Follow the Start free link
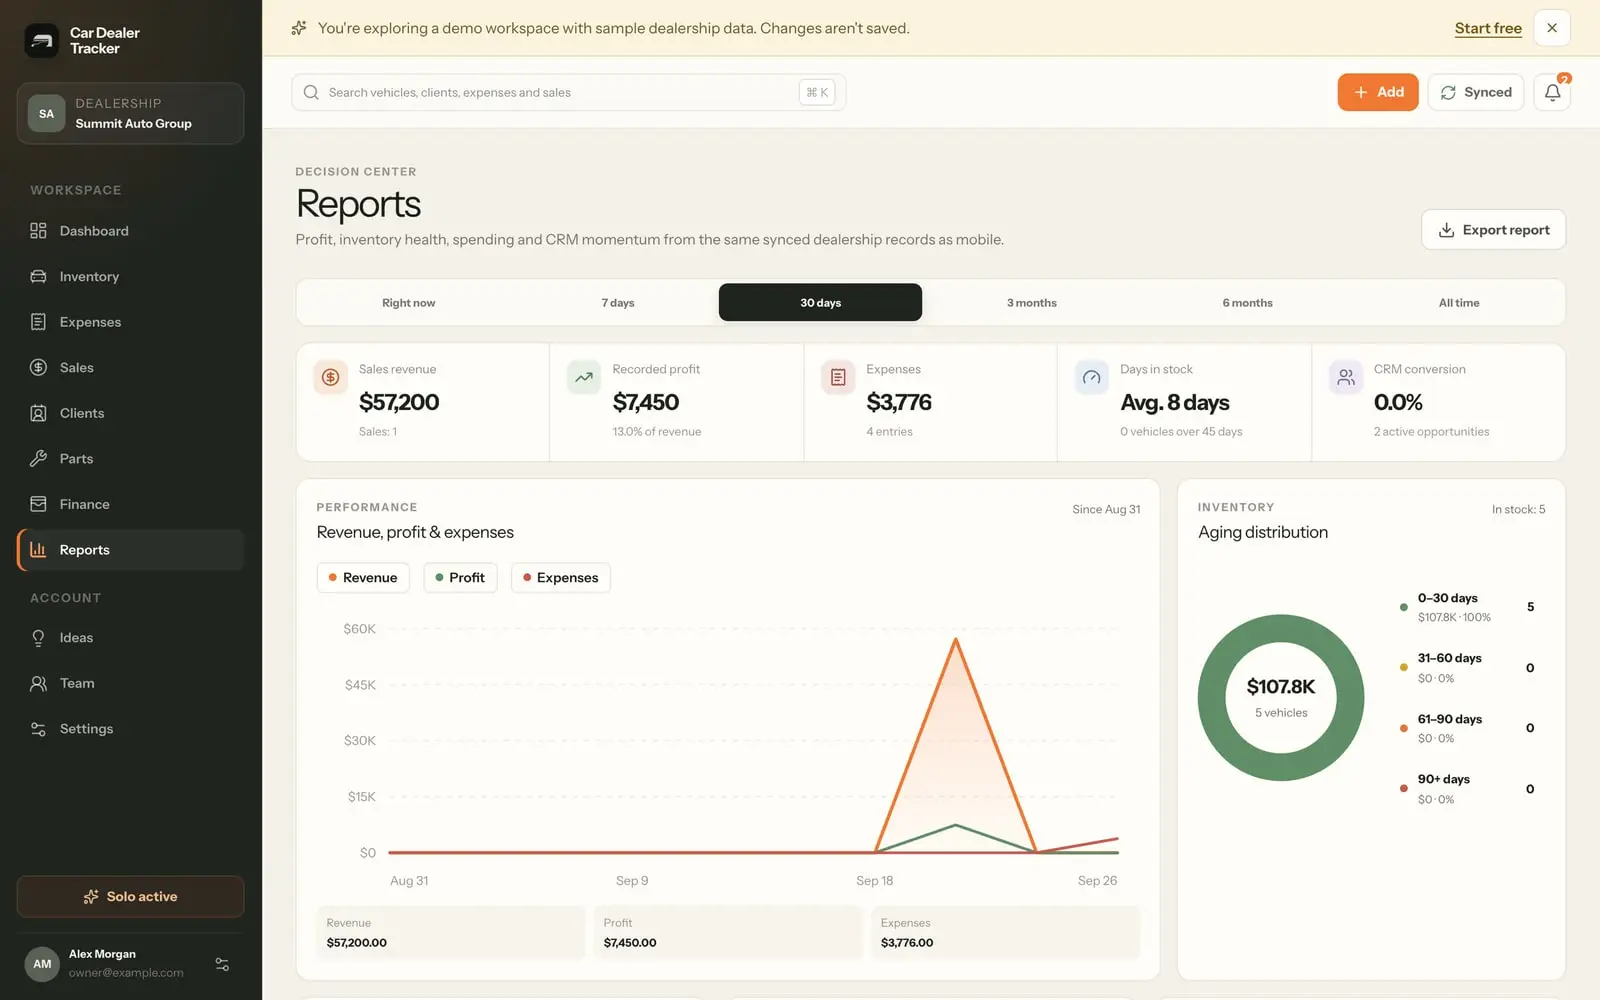This screenshot has width=1600, height=1000. coord(1488,28)
